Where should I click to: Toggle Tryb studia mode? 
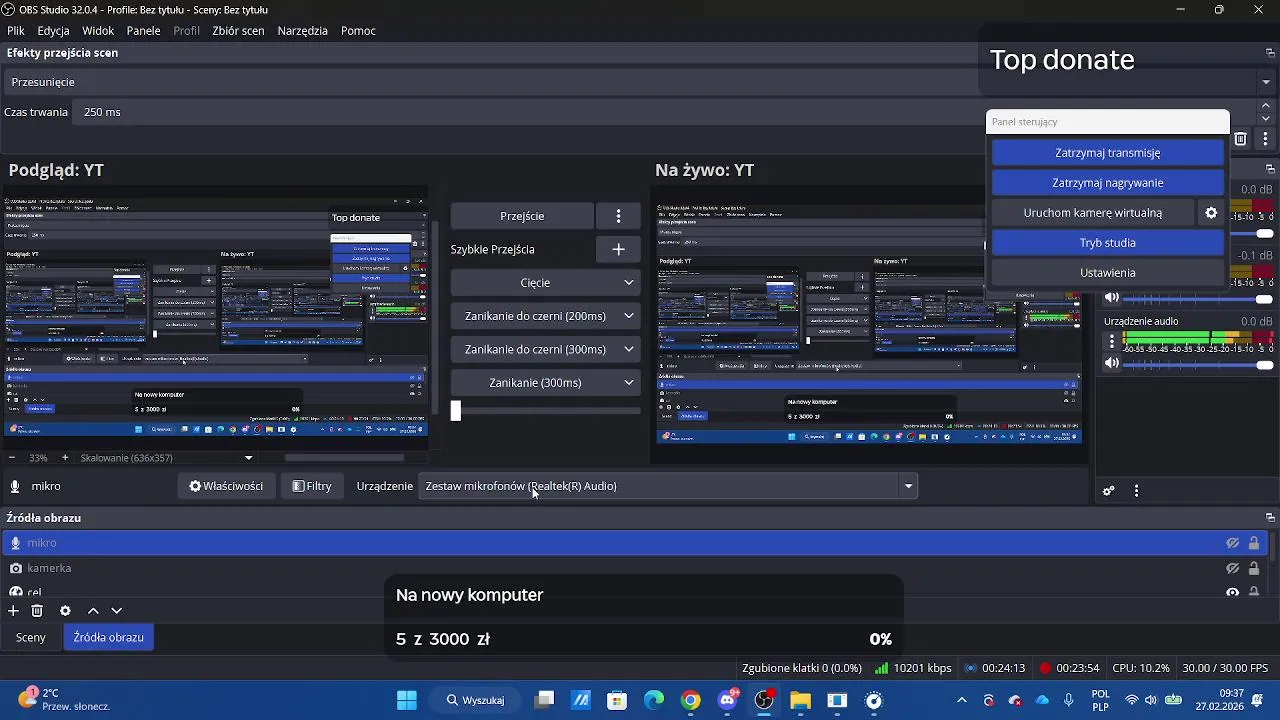[1107, 243]
